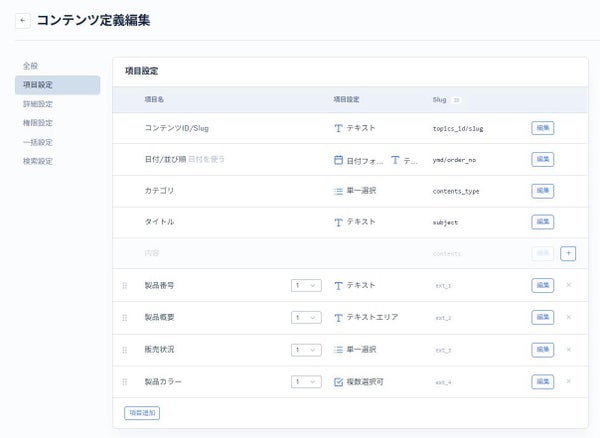Open 権限設定 in the sidebar
Image resolution: width=600 pixels, height=438 pixels.
[38, 123]
